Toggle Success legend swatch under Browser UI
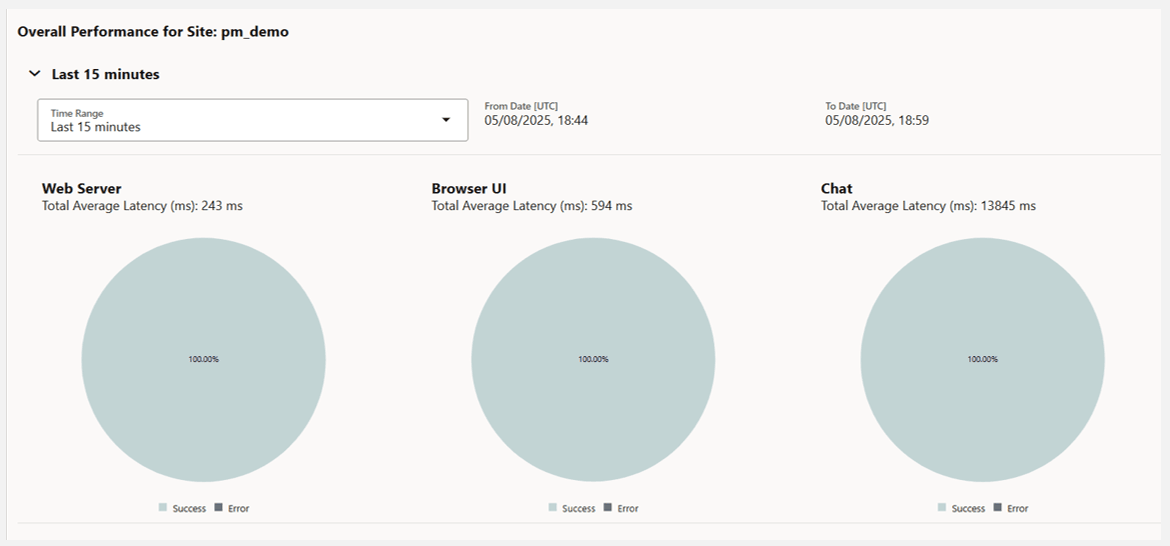The image size is (1170, 546). coord(552,507)
